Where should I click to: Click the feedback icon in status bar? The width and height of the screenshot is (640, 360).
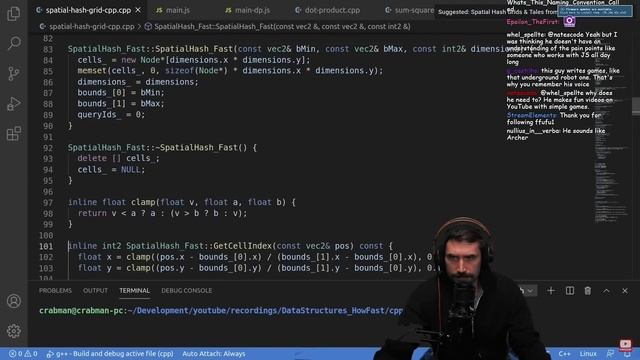click(610, 354)
